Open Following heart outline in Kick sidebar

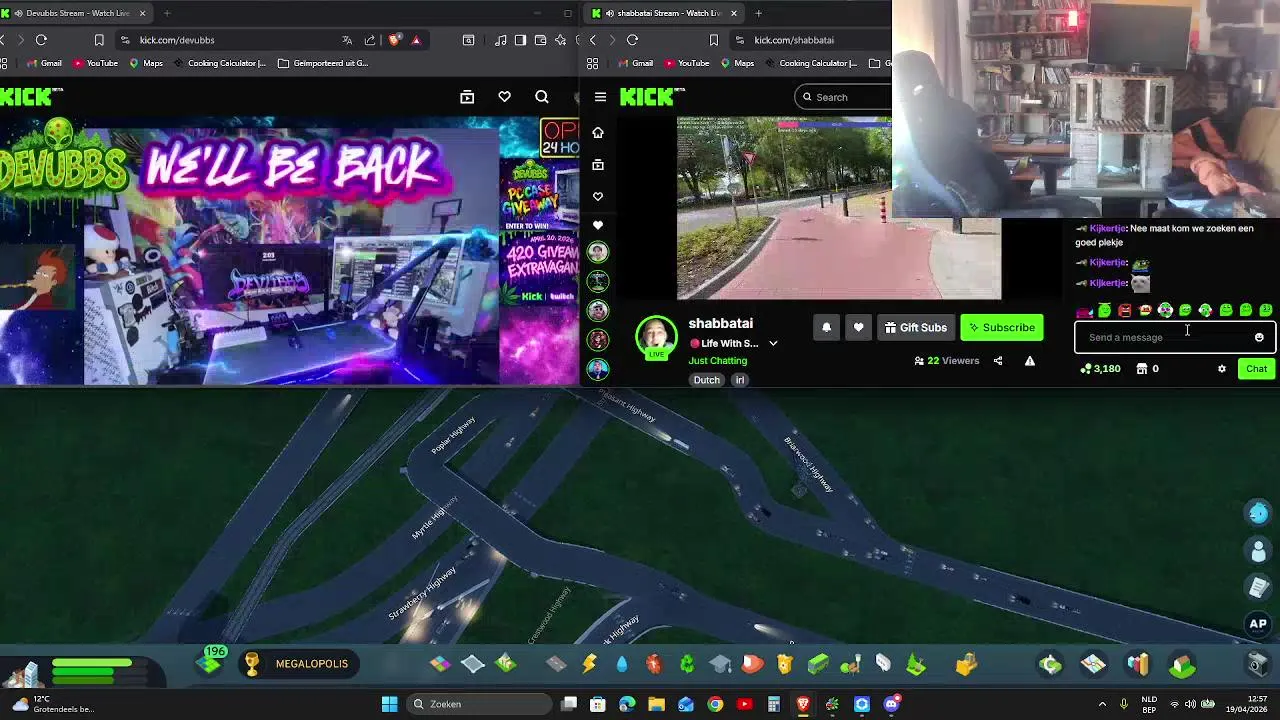point(598,196)
